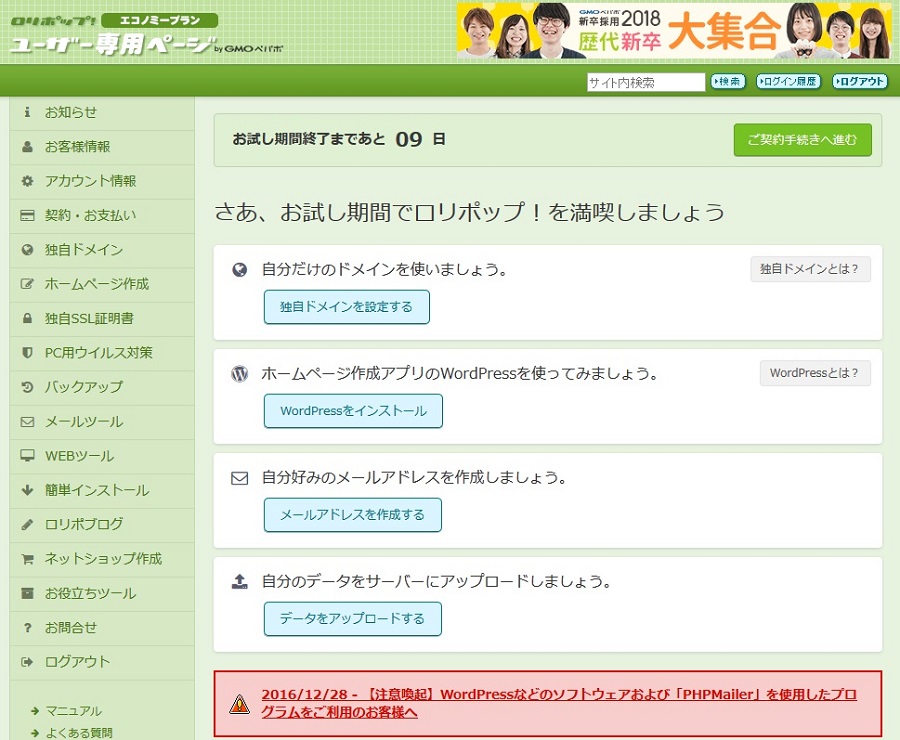This screenshot has width=900, height=740.
Task: Click the envelope icon beside メールツール
Action: click(x=27, y=421)
